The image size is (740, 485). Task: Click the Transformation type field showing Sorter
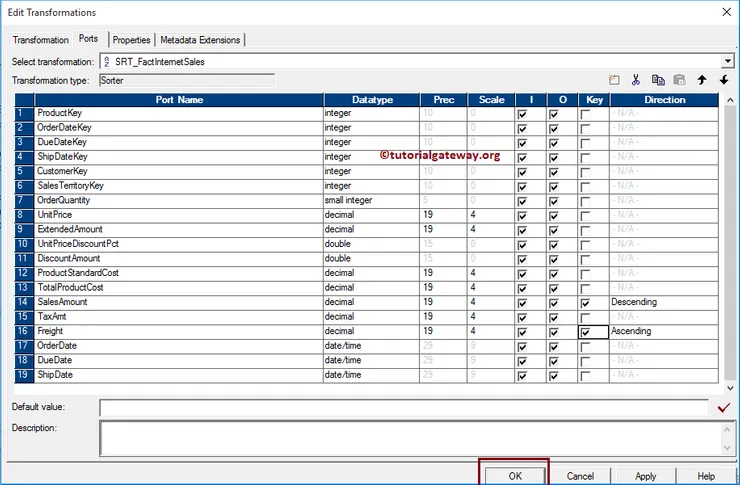pos(187,80)
